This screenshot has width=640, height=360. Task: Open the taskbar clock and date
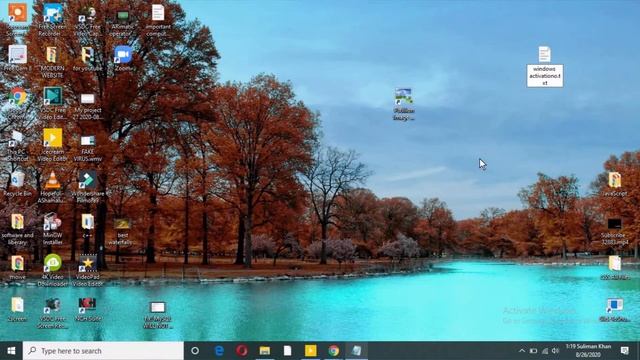tap(588, 351)
